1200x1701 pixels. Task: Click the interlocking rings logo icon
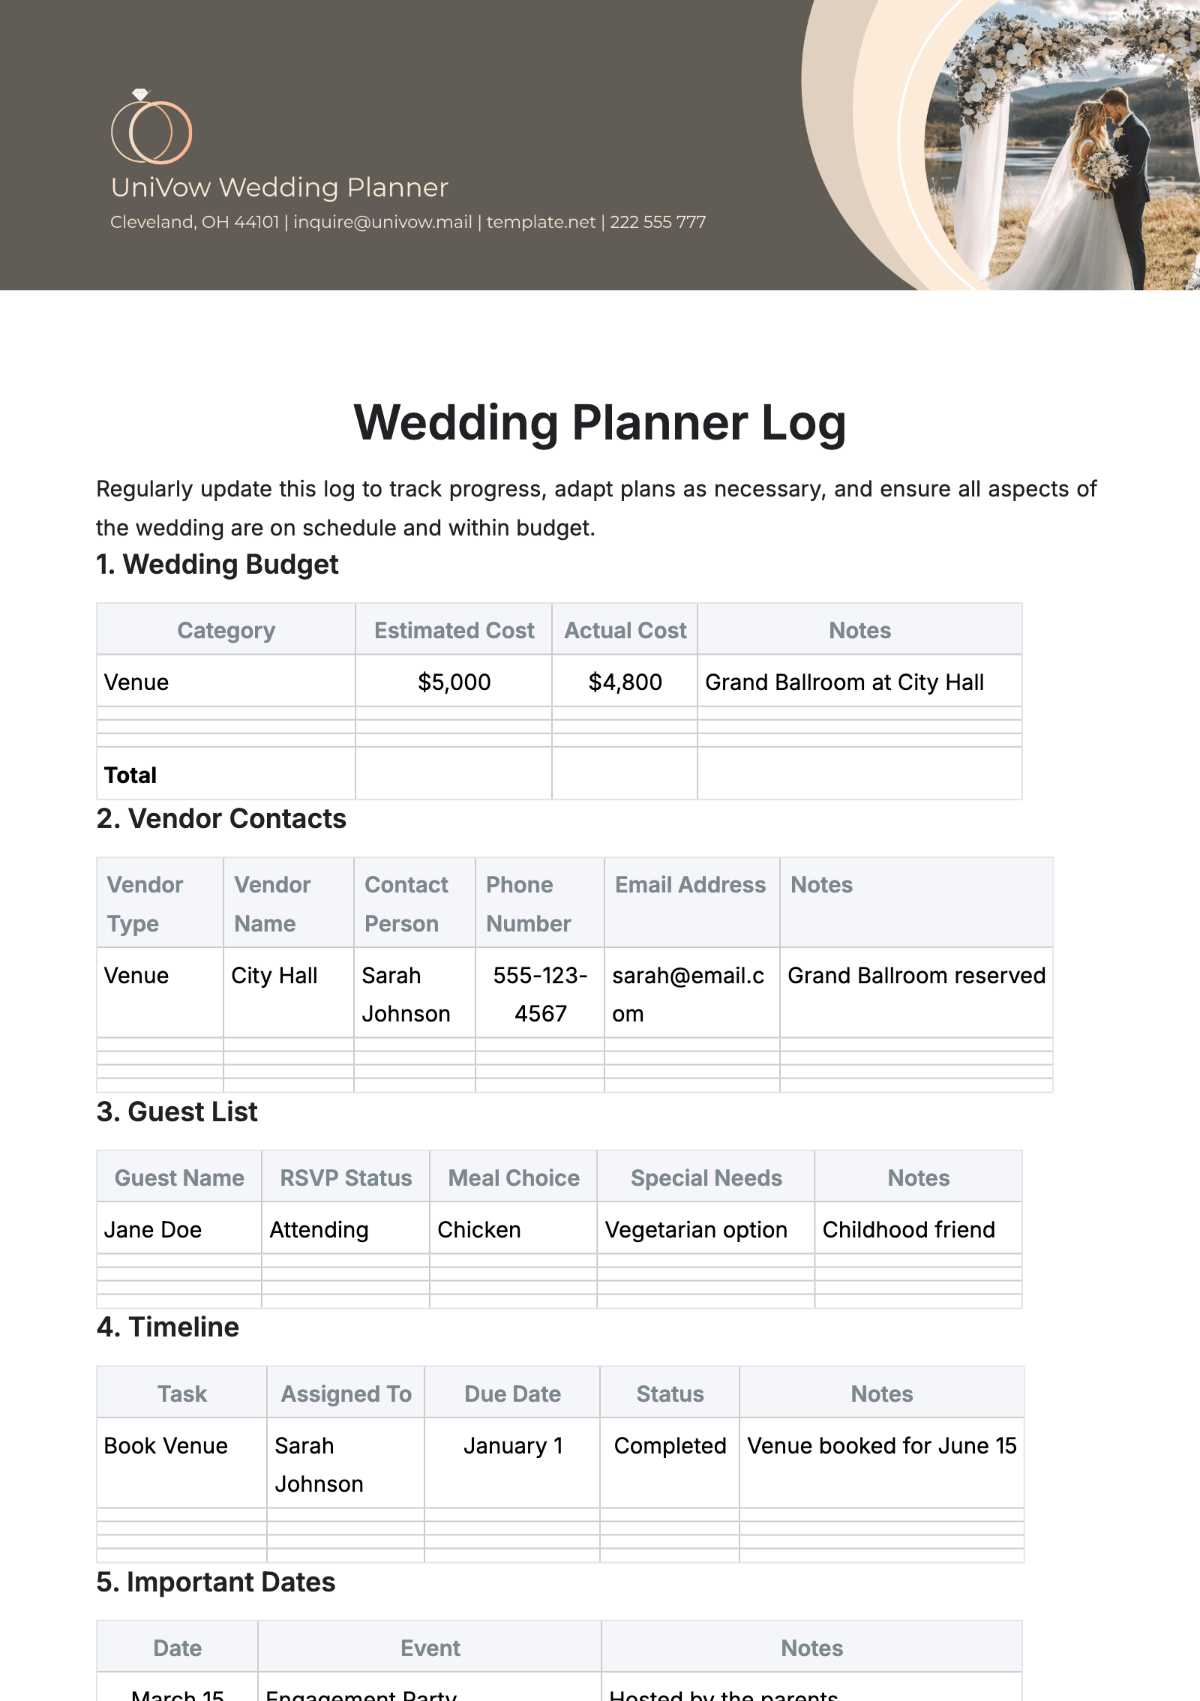[x=151, y=127]
